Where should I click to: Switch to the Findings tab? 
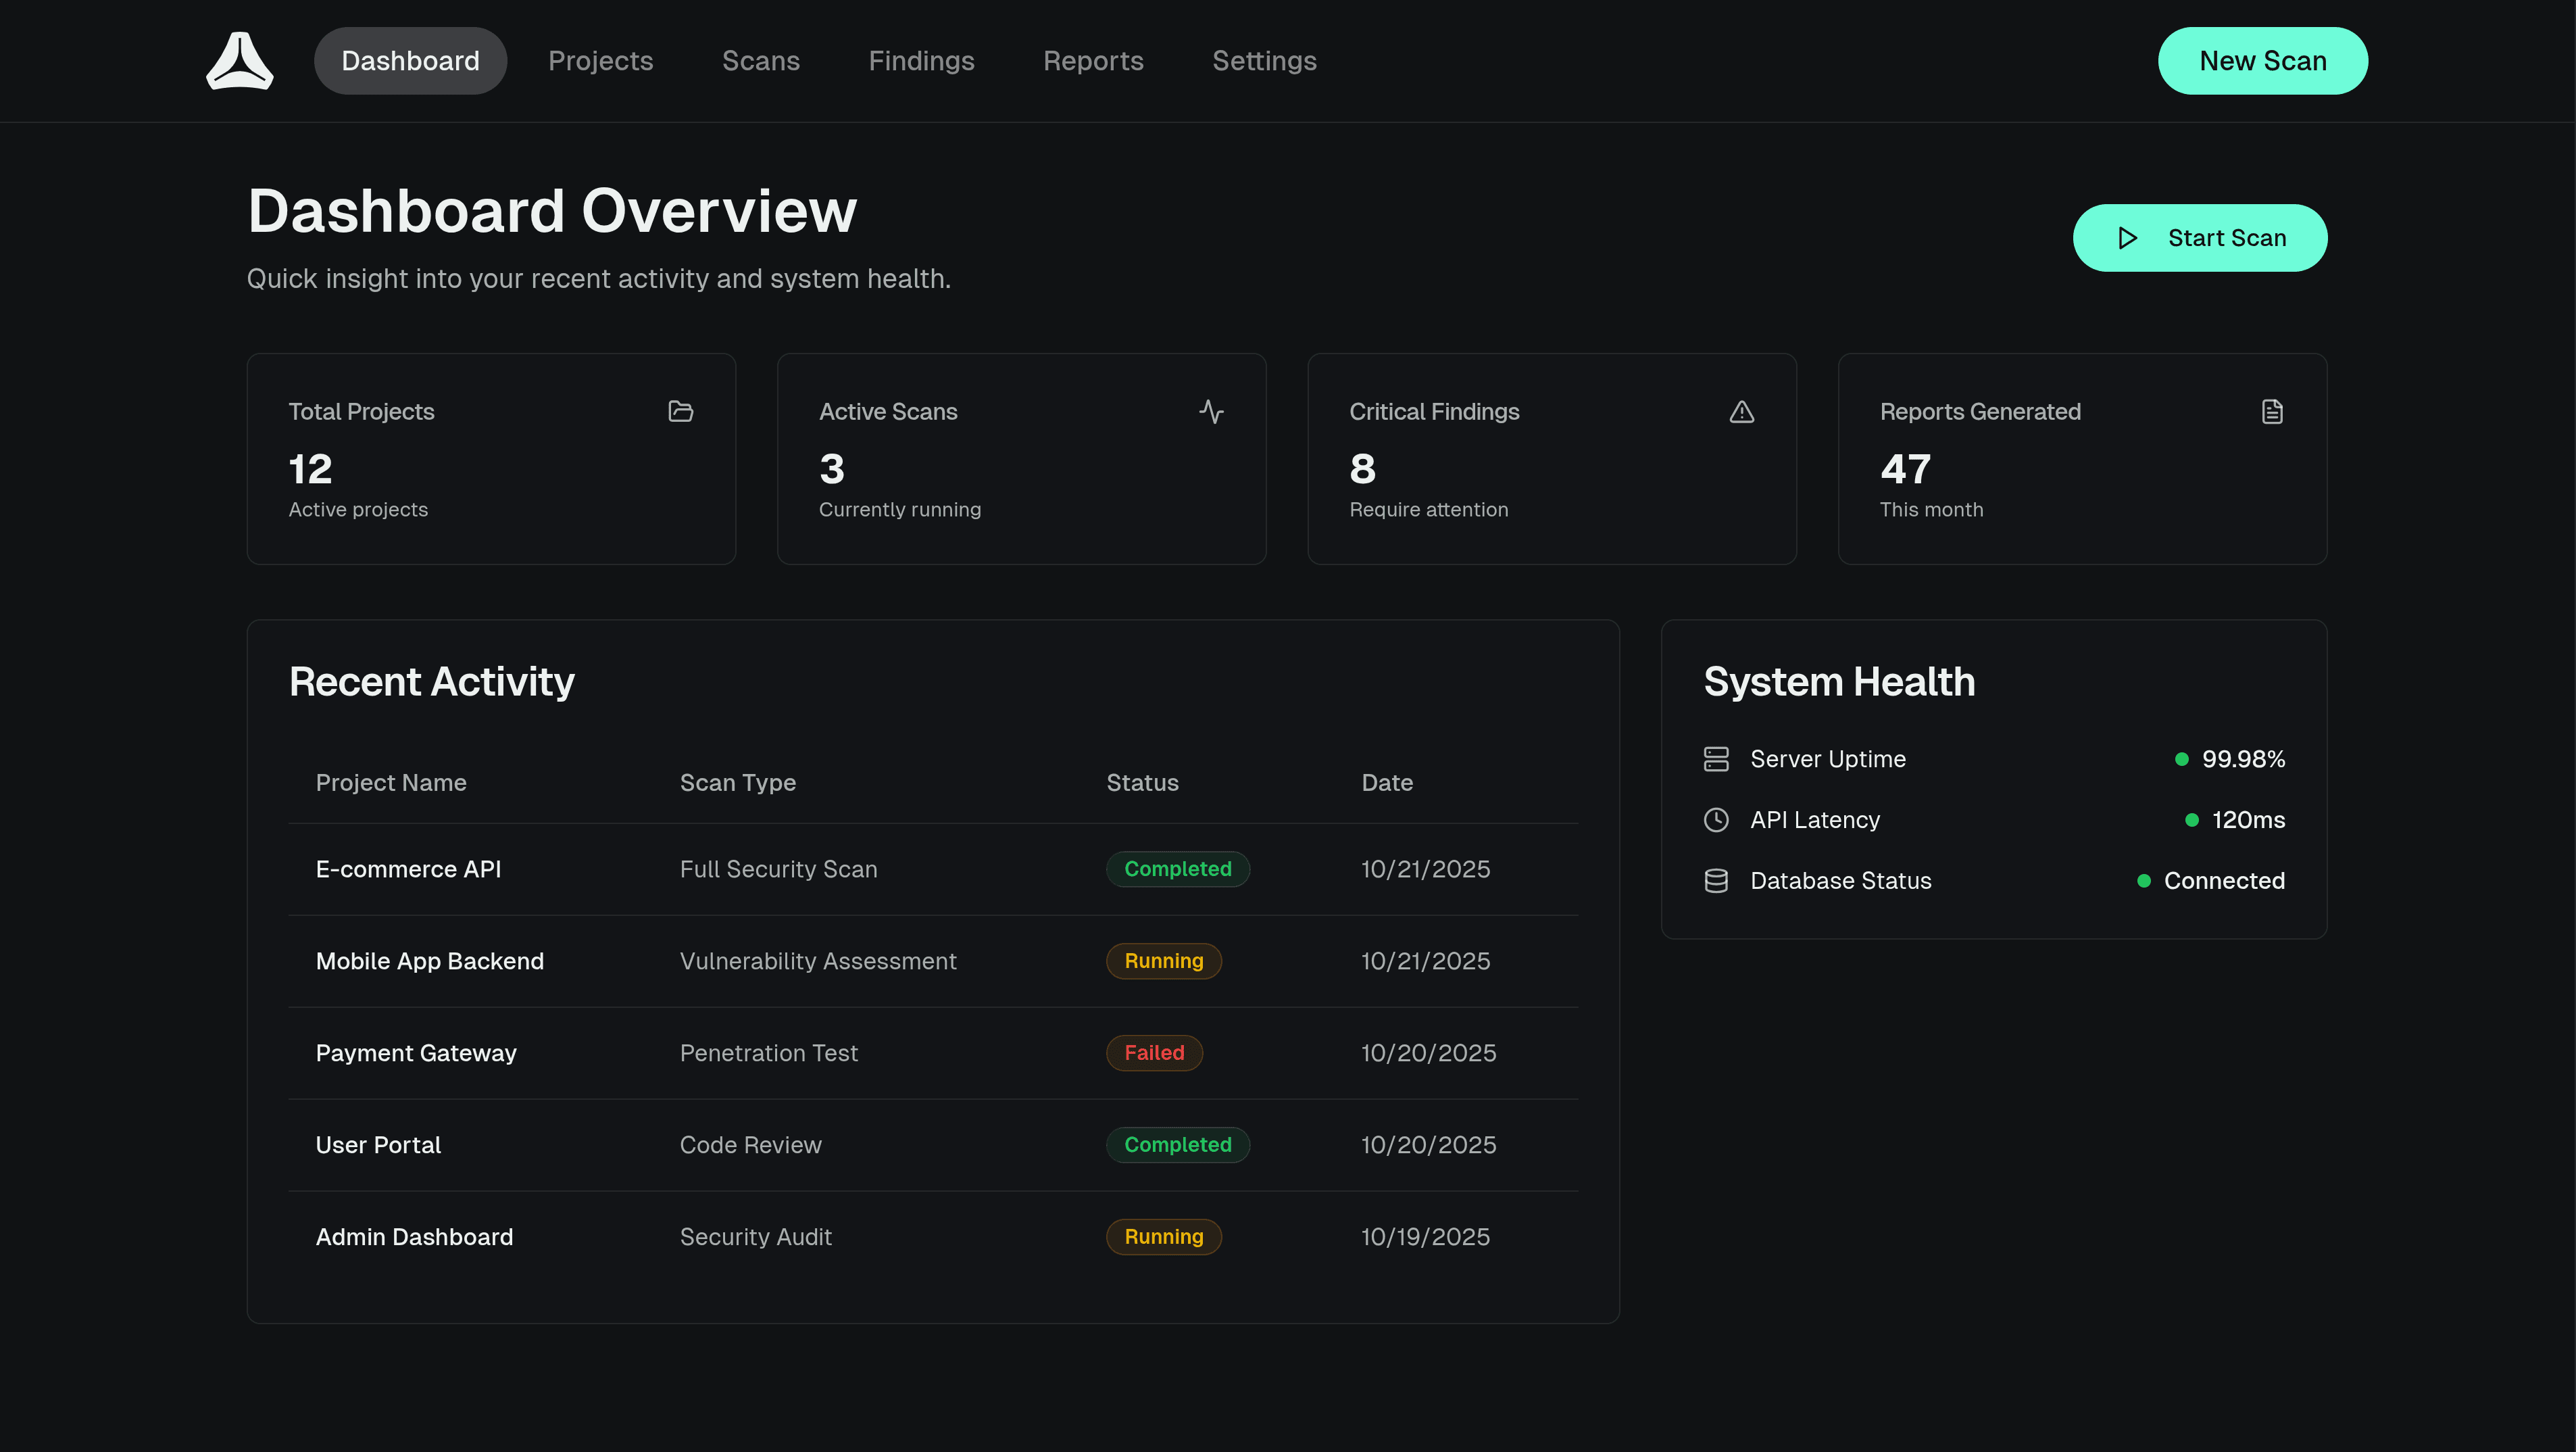pyautogui.click(x=921, y=60)
